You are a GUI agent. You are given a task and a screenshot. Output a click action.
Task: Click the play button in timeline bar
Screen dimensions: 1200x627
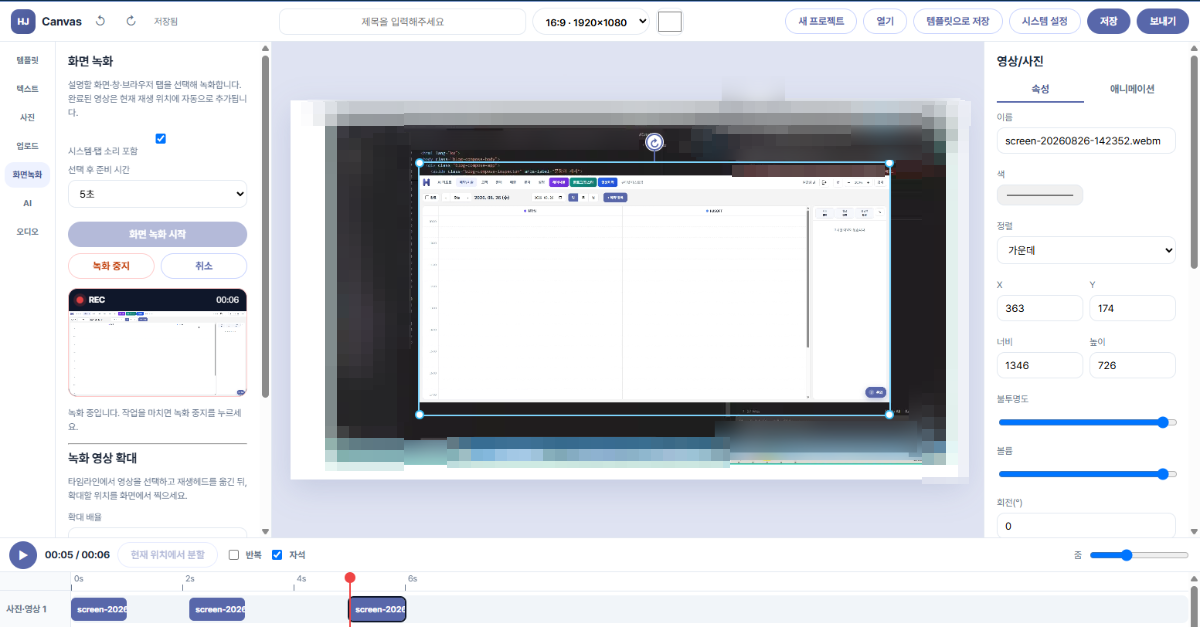click(x=23, y=554)
